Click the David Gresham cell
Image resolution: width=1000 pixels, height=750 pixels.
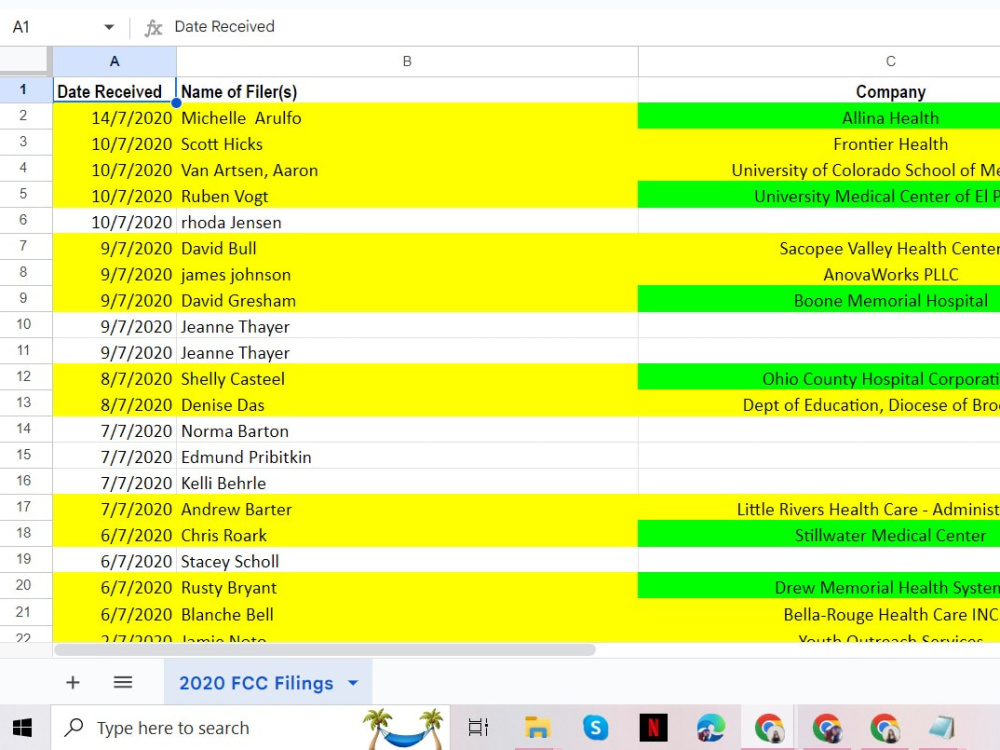click(407, 300)
